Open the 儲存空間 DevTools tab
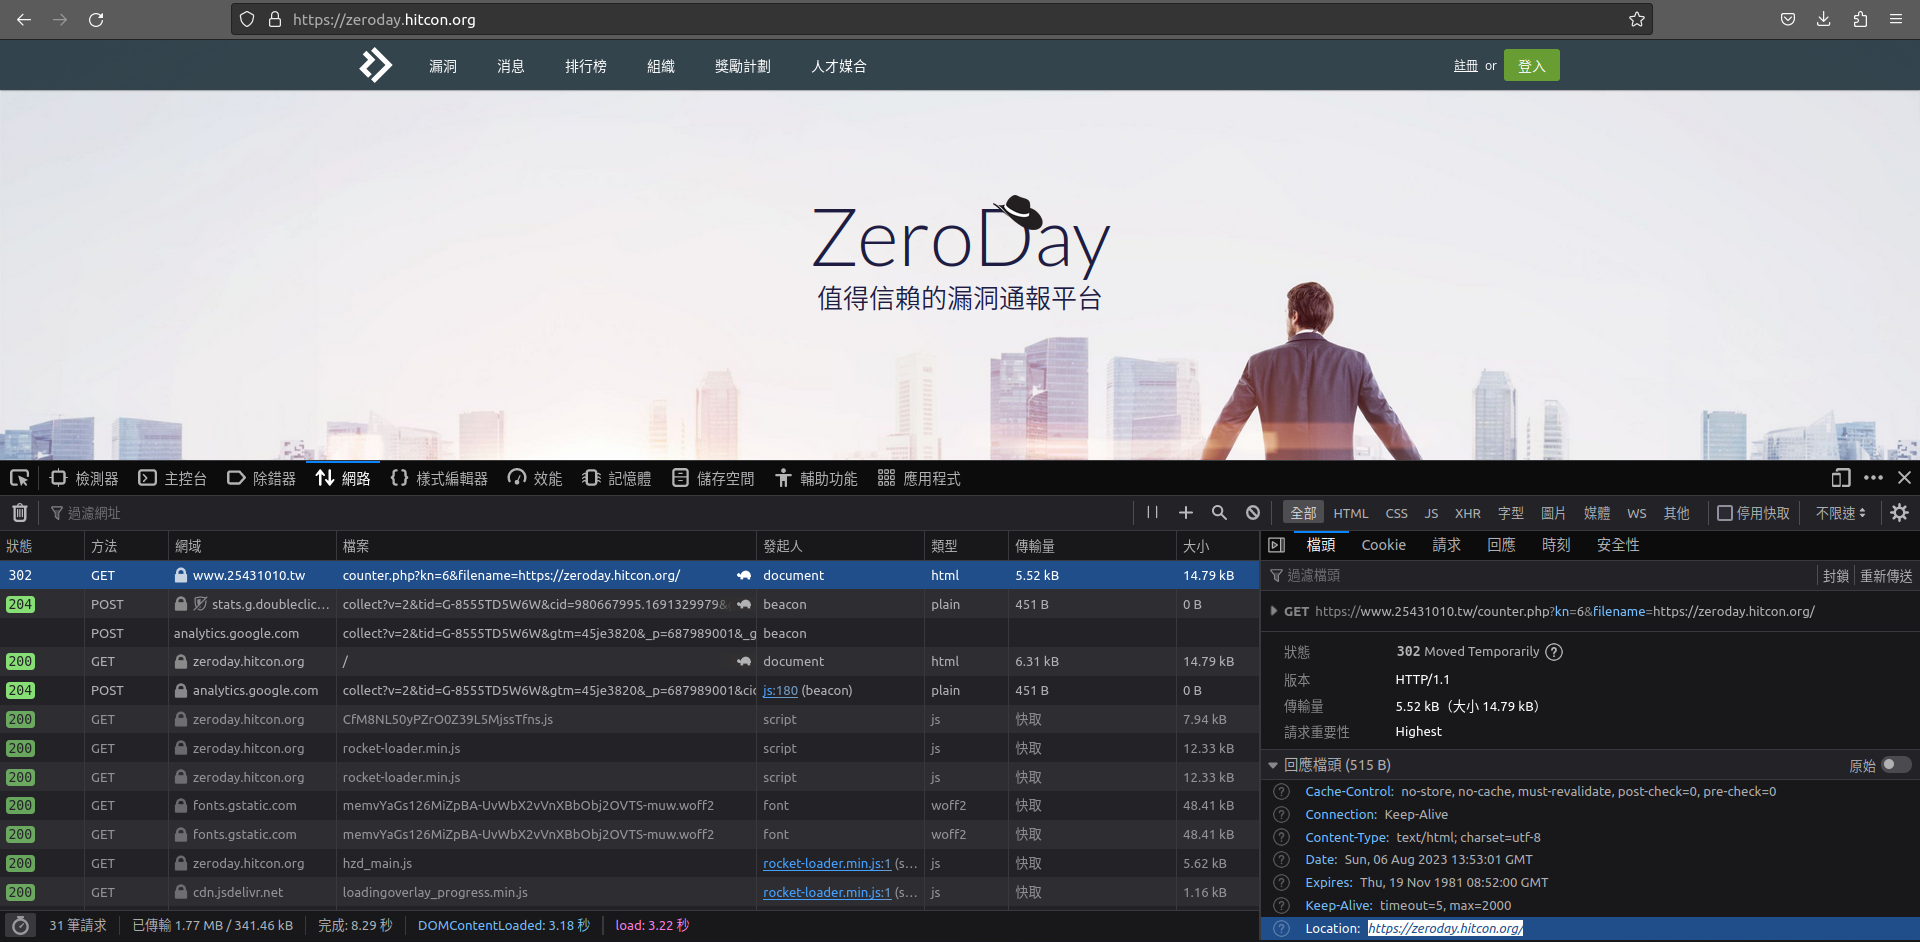 coord(713,478)
